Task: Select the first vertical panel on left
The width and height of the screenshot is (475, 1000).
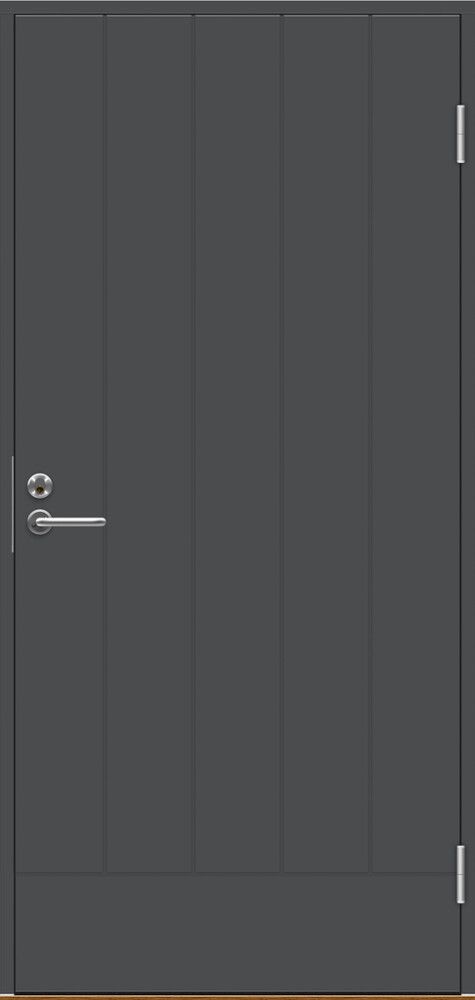Action: tap(60, 443)
